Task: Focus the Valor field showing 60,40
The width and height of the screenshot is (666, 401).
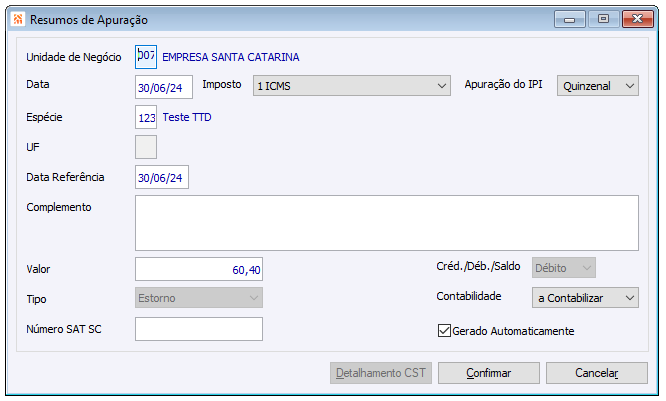Action: tap(198, 269)
